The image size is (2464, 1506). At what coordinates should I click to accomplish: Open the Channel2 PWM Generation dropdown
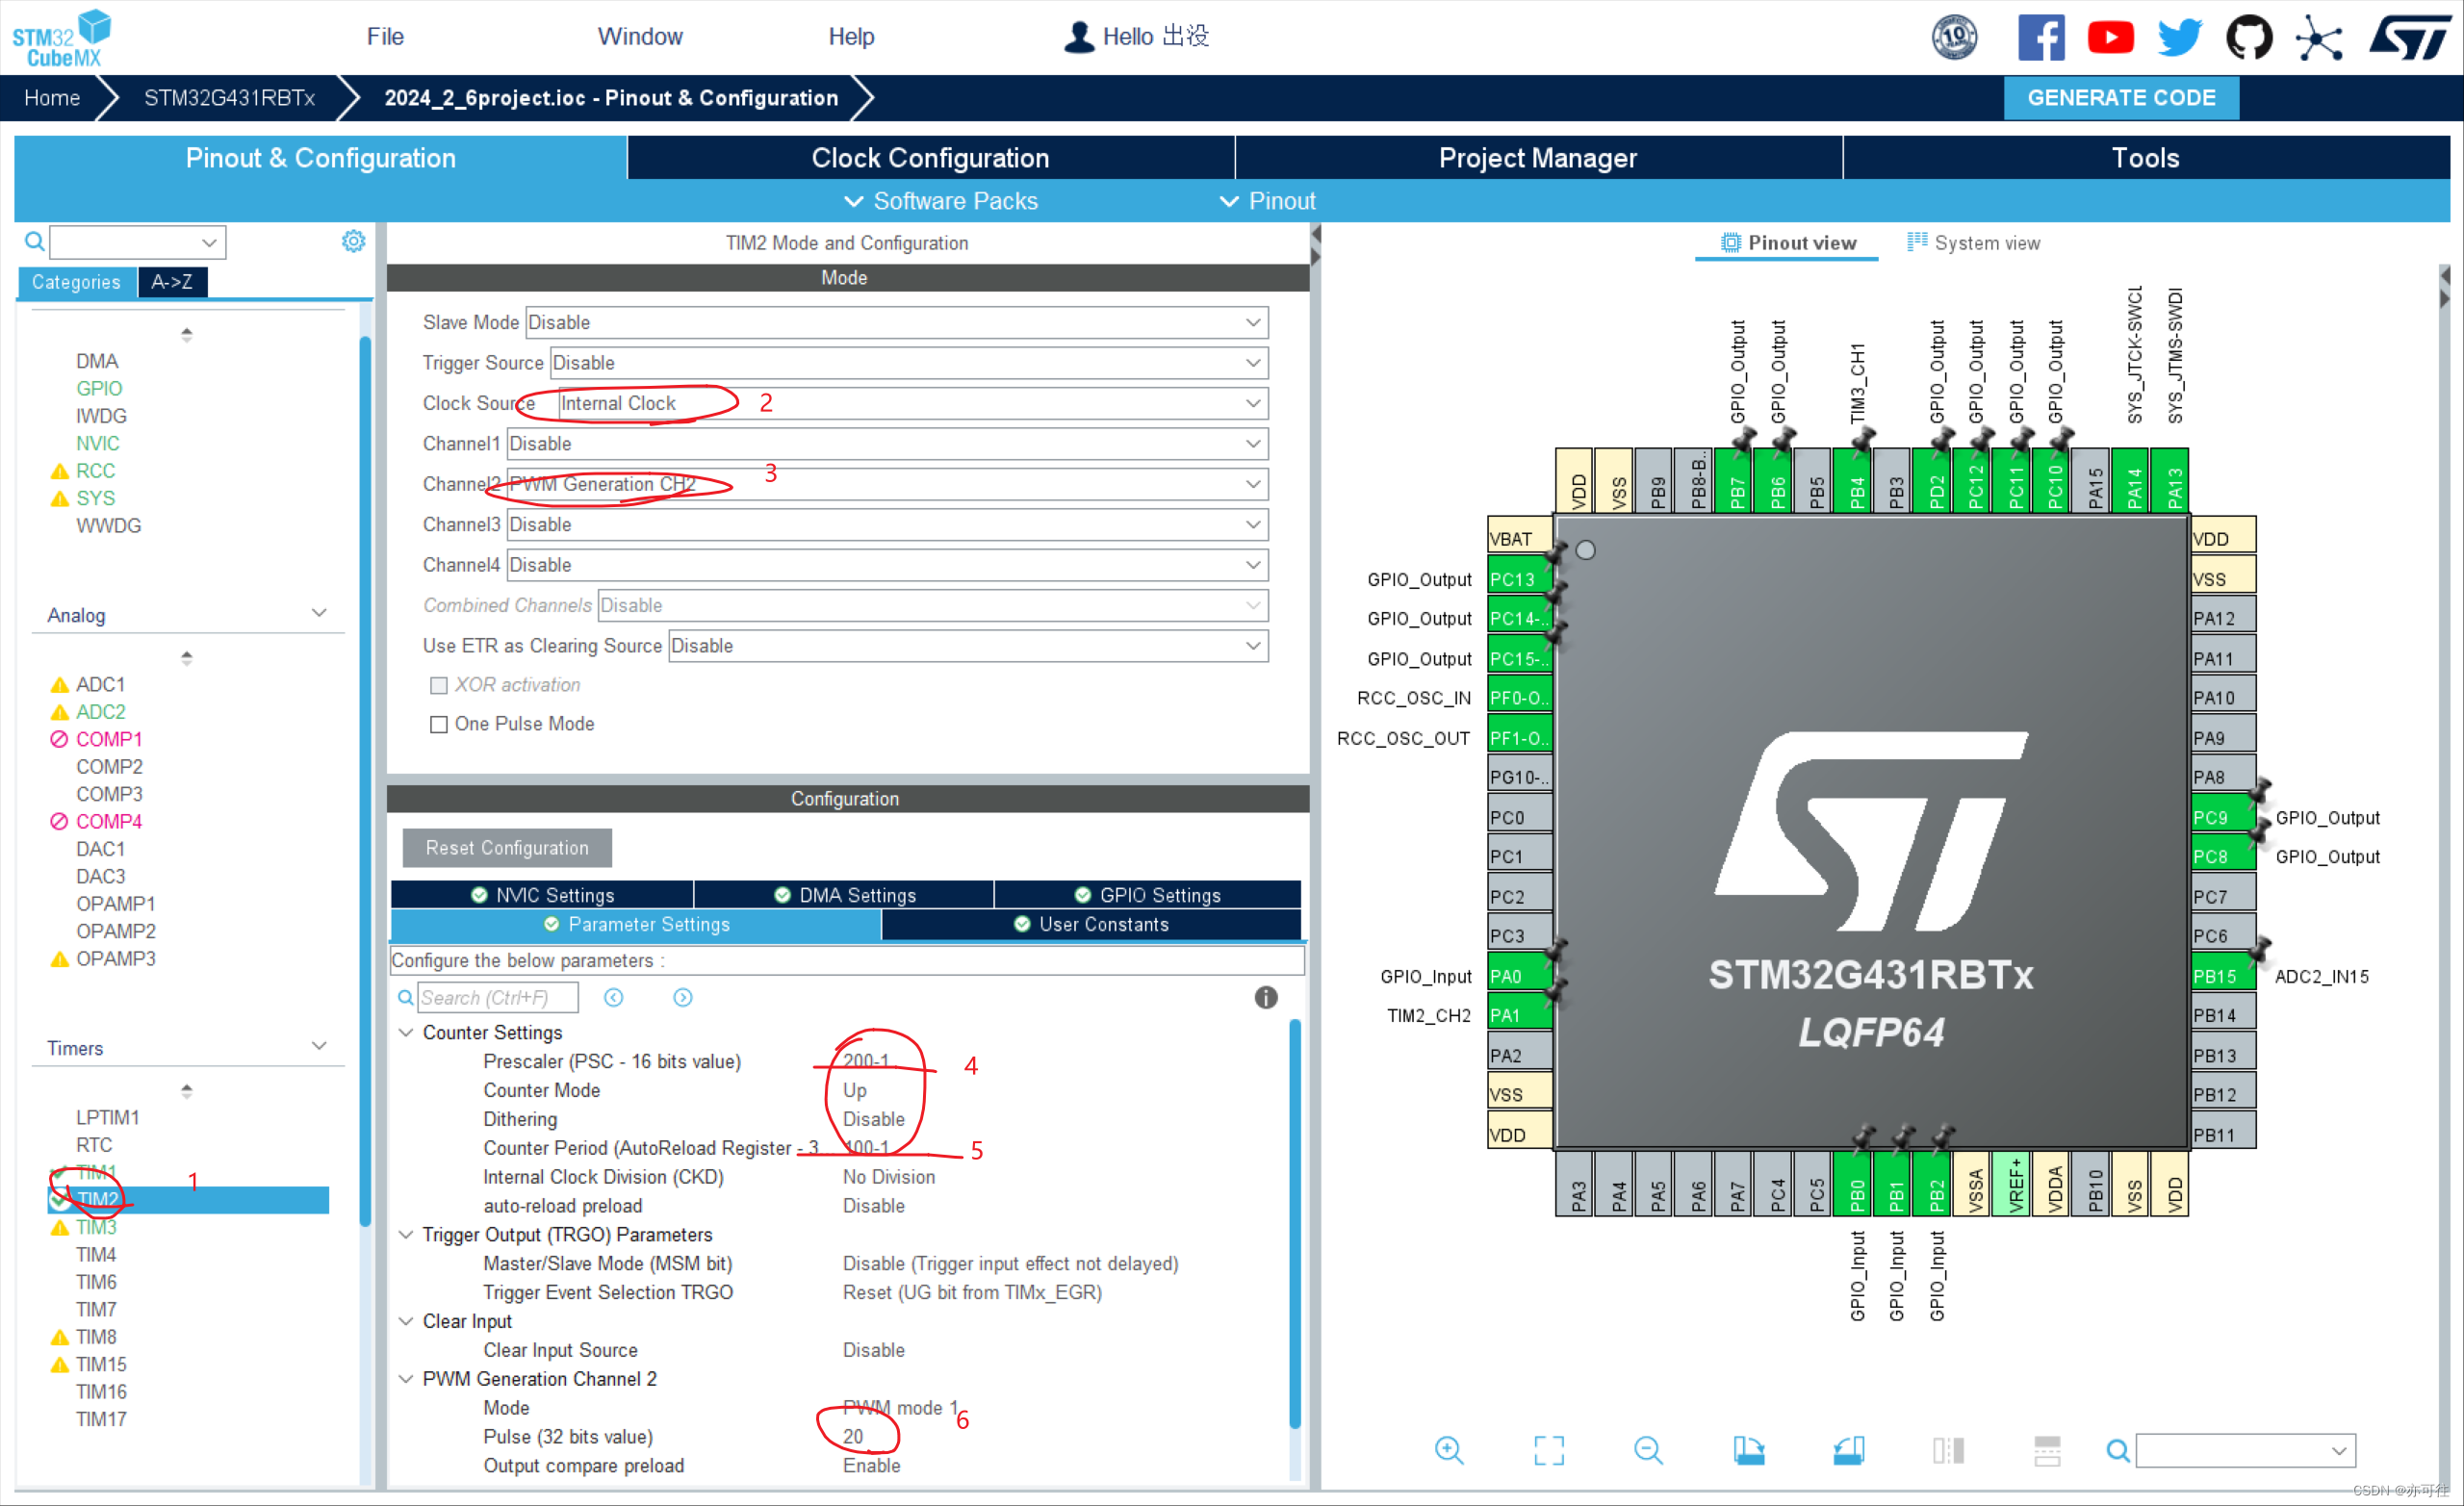tap(887, 484)
